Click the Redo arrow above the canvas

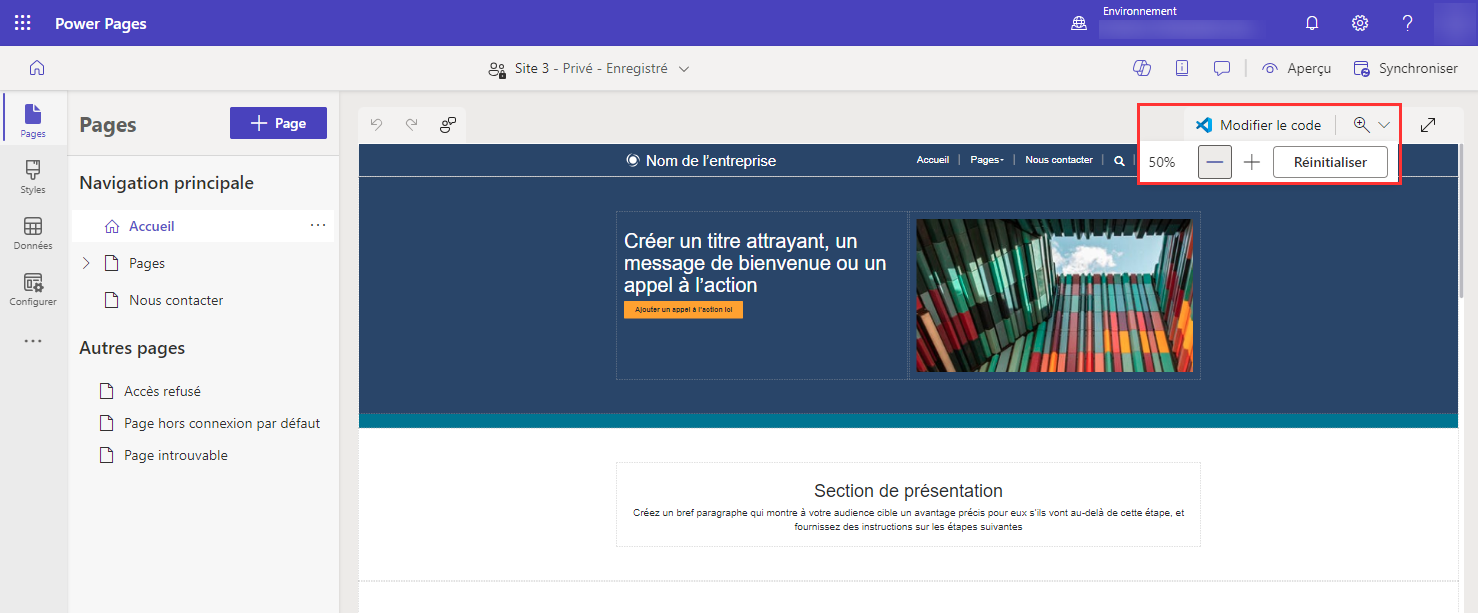[x=411, y=124]
